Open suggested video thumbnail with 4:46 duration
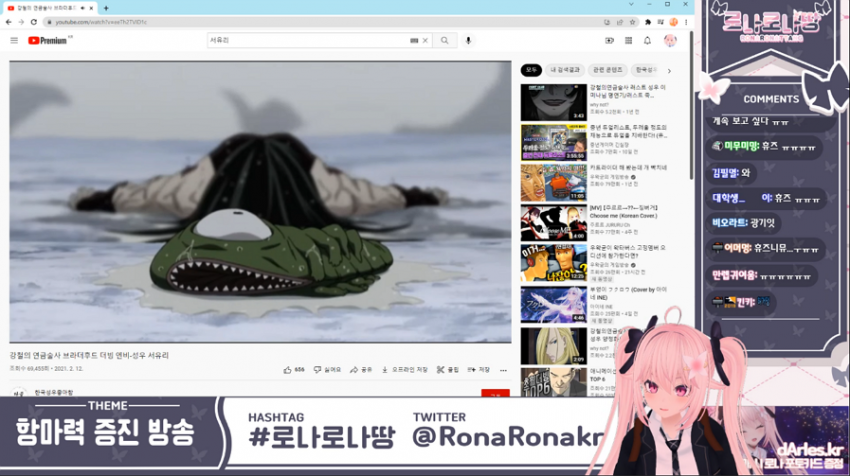Image resolution: width=850 pixels, height=476 pixels. tap(553, 305)
